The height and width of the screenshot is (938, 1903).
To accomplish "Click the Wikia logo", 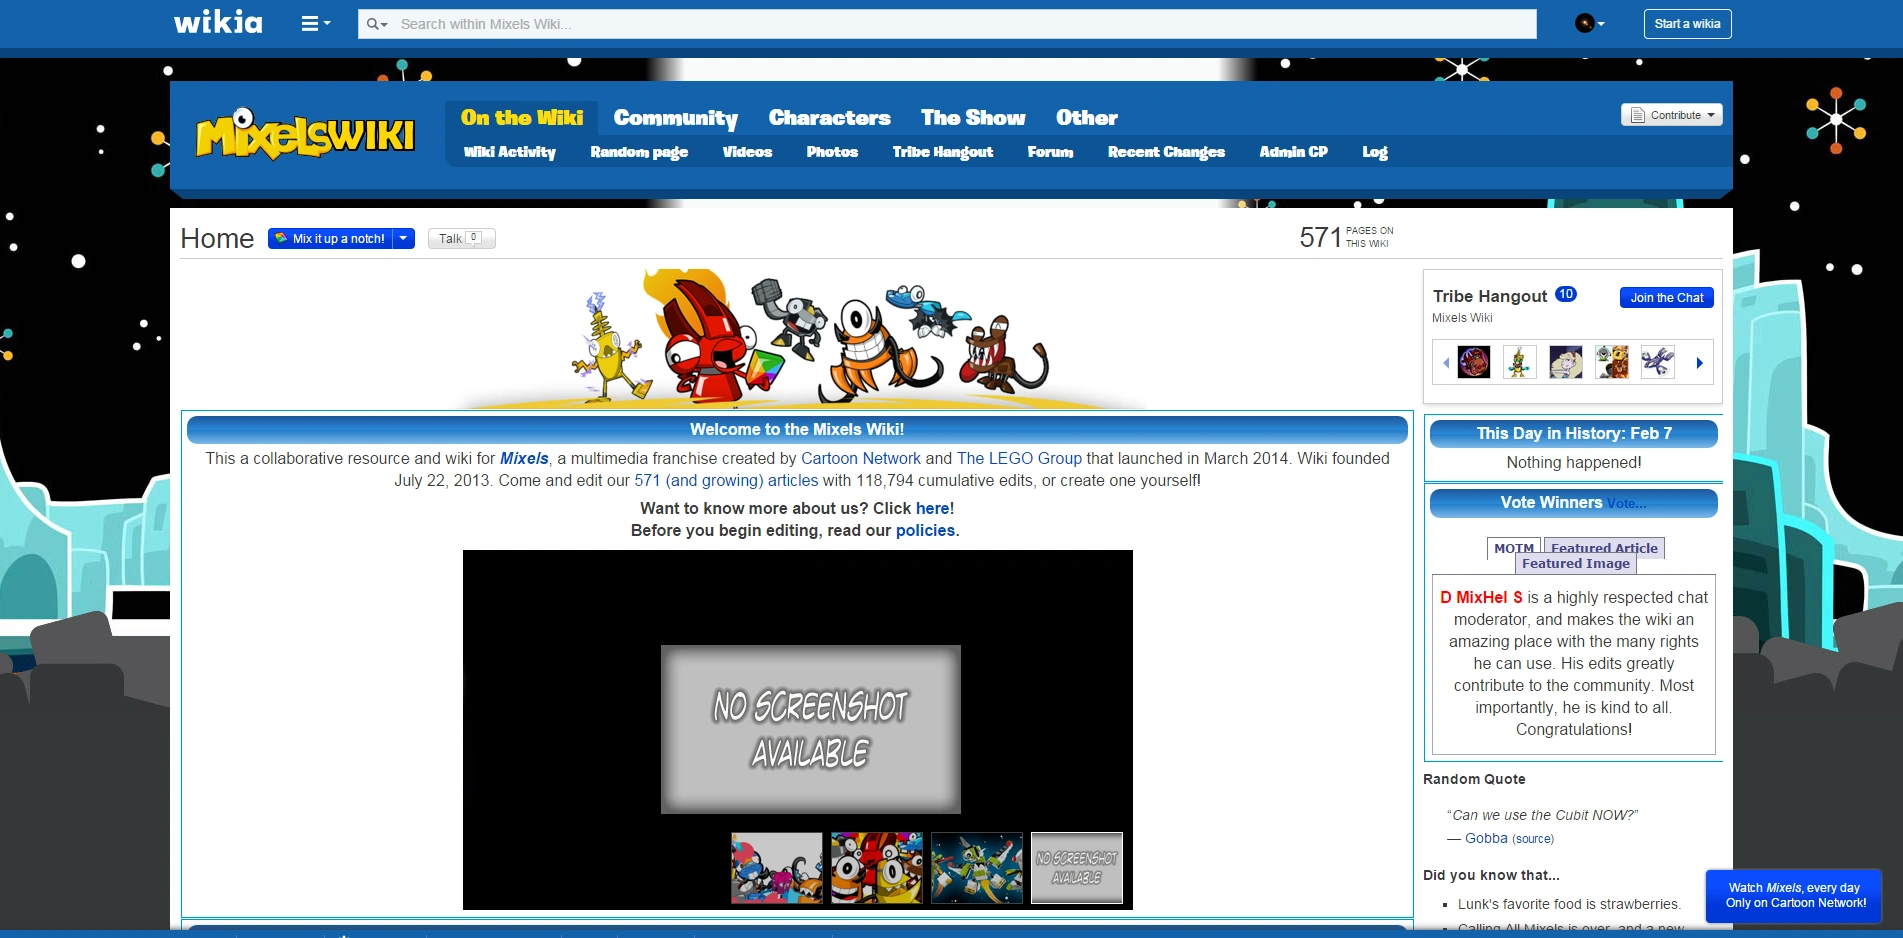I will tap(218, 22).
